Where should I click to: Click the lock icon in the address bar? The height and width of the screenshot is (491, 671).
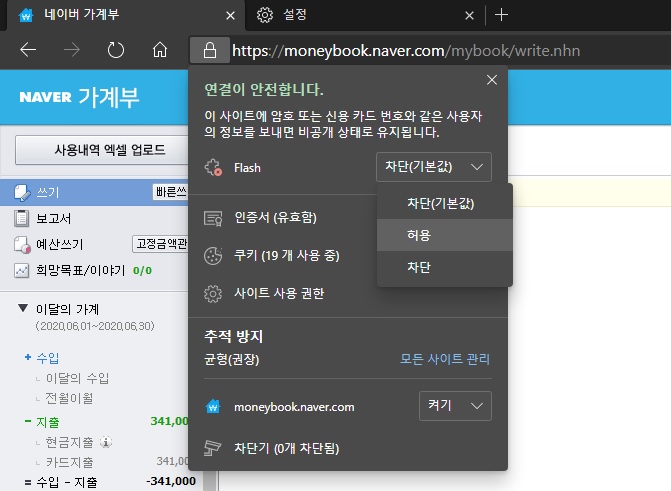pos(210,50)
